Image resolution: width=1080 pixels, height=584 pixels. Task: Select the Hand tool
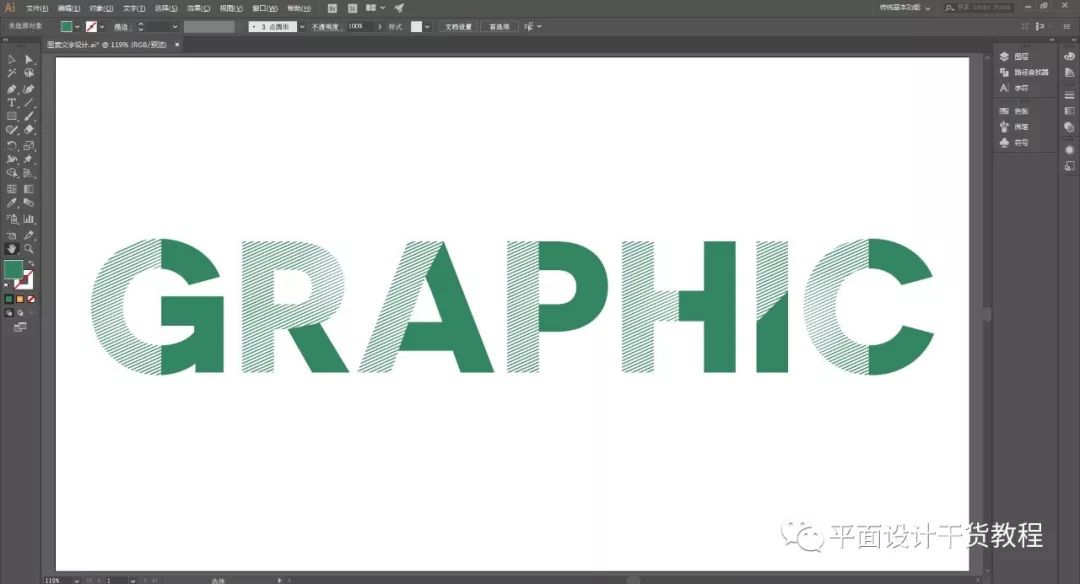pos(12,249)
